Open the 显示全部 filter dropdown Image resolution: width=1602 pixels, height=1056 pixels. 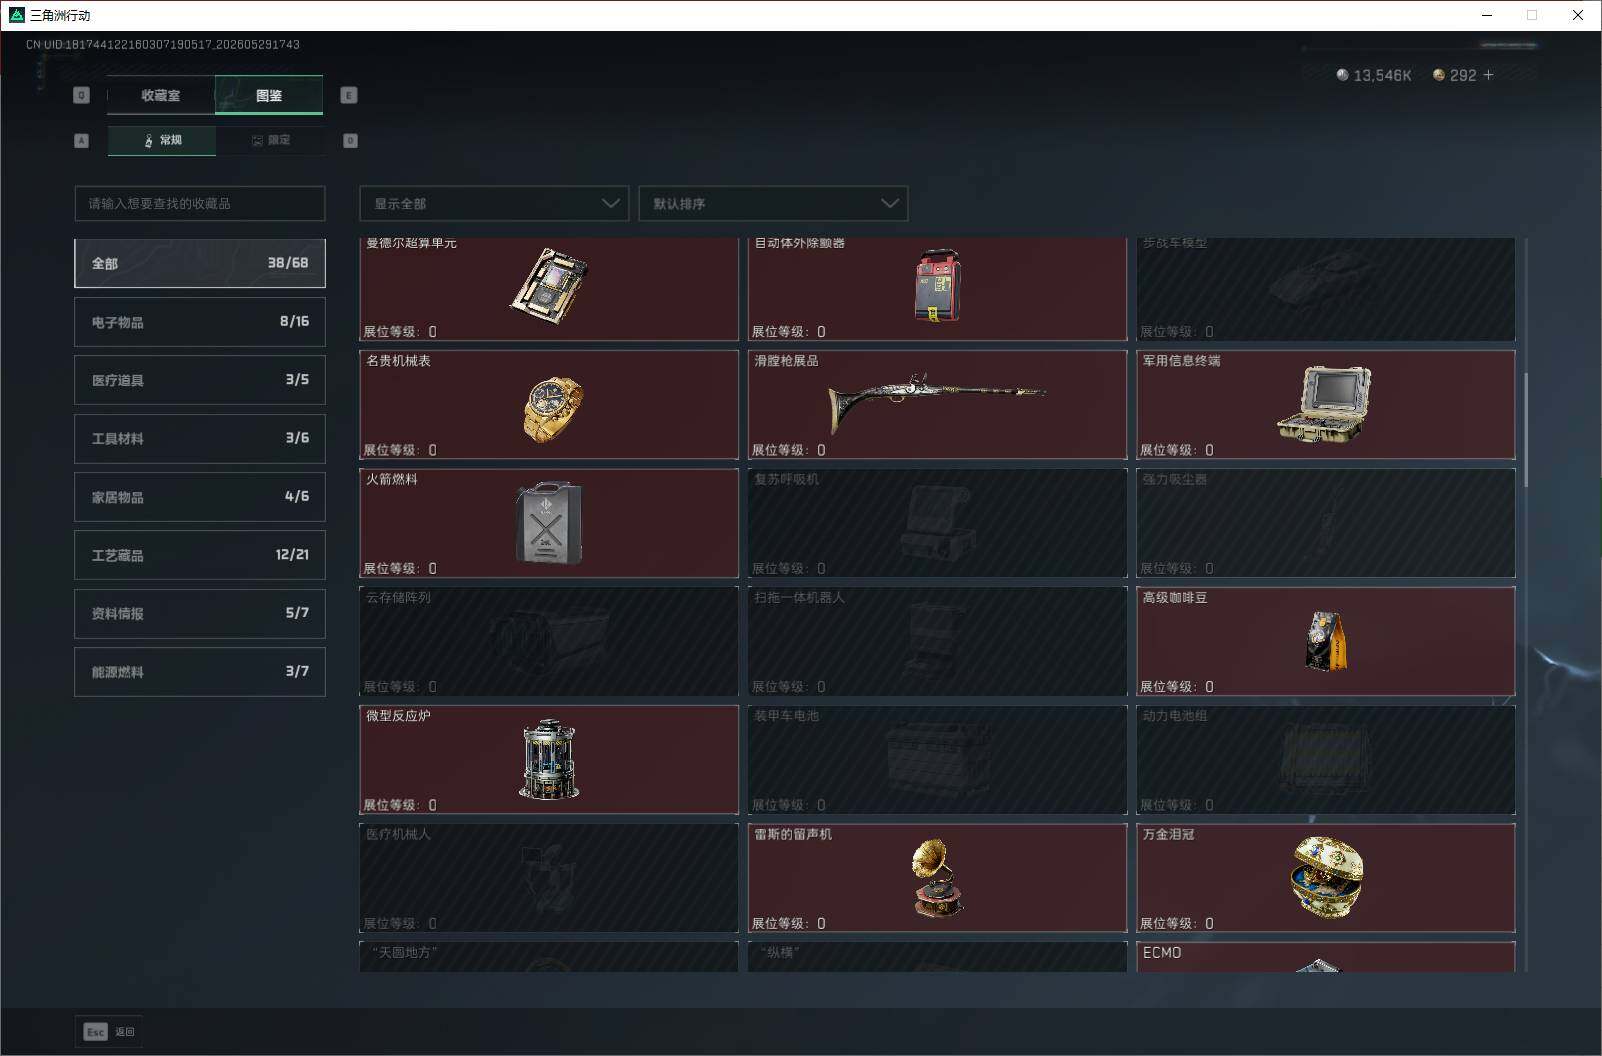(x=494, y=203)
